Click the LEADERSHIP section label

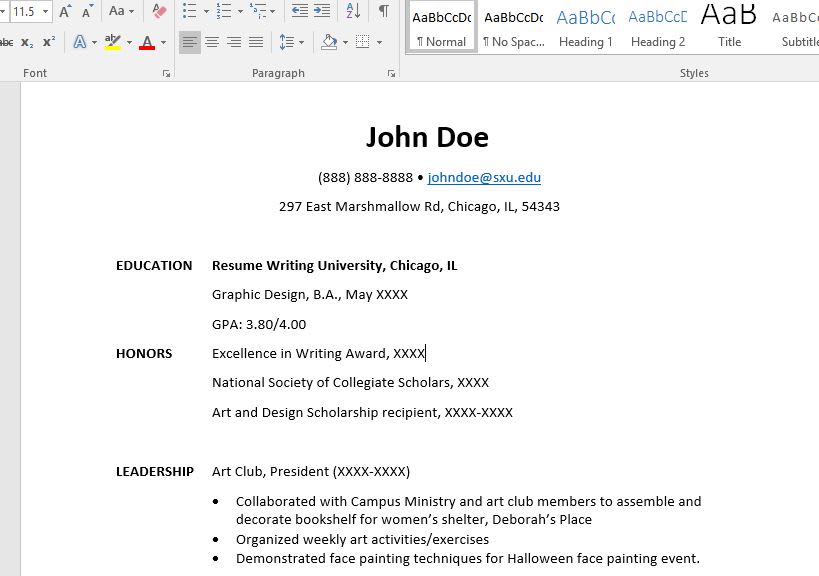pyautogui.click(x=155, y=472)
